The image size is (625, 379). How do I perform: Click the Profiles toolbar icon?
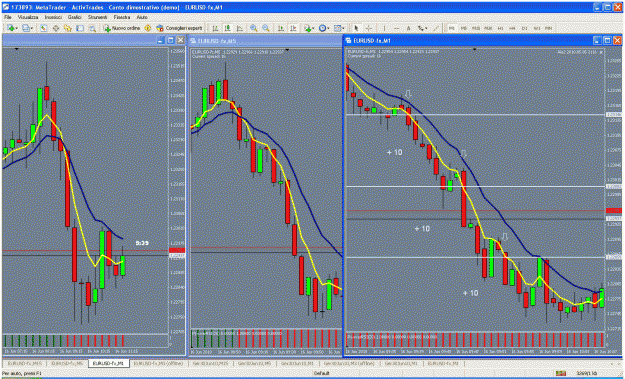tap(26, 28)
